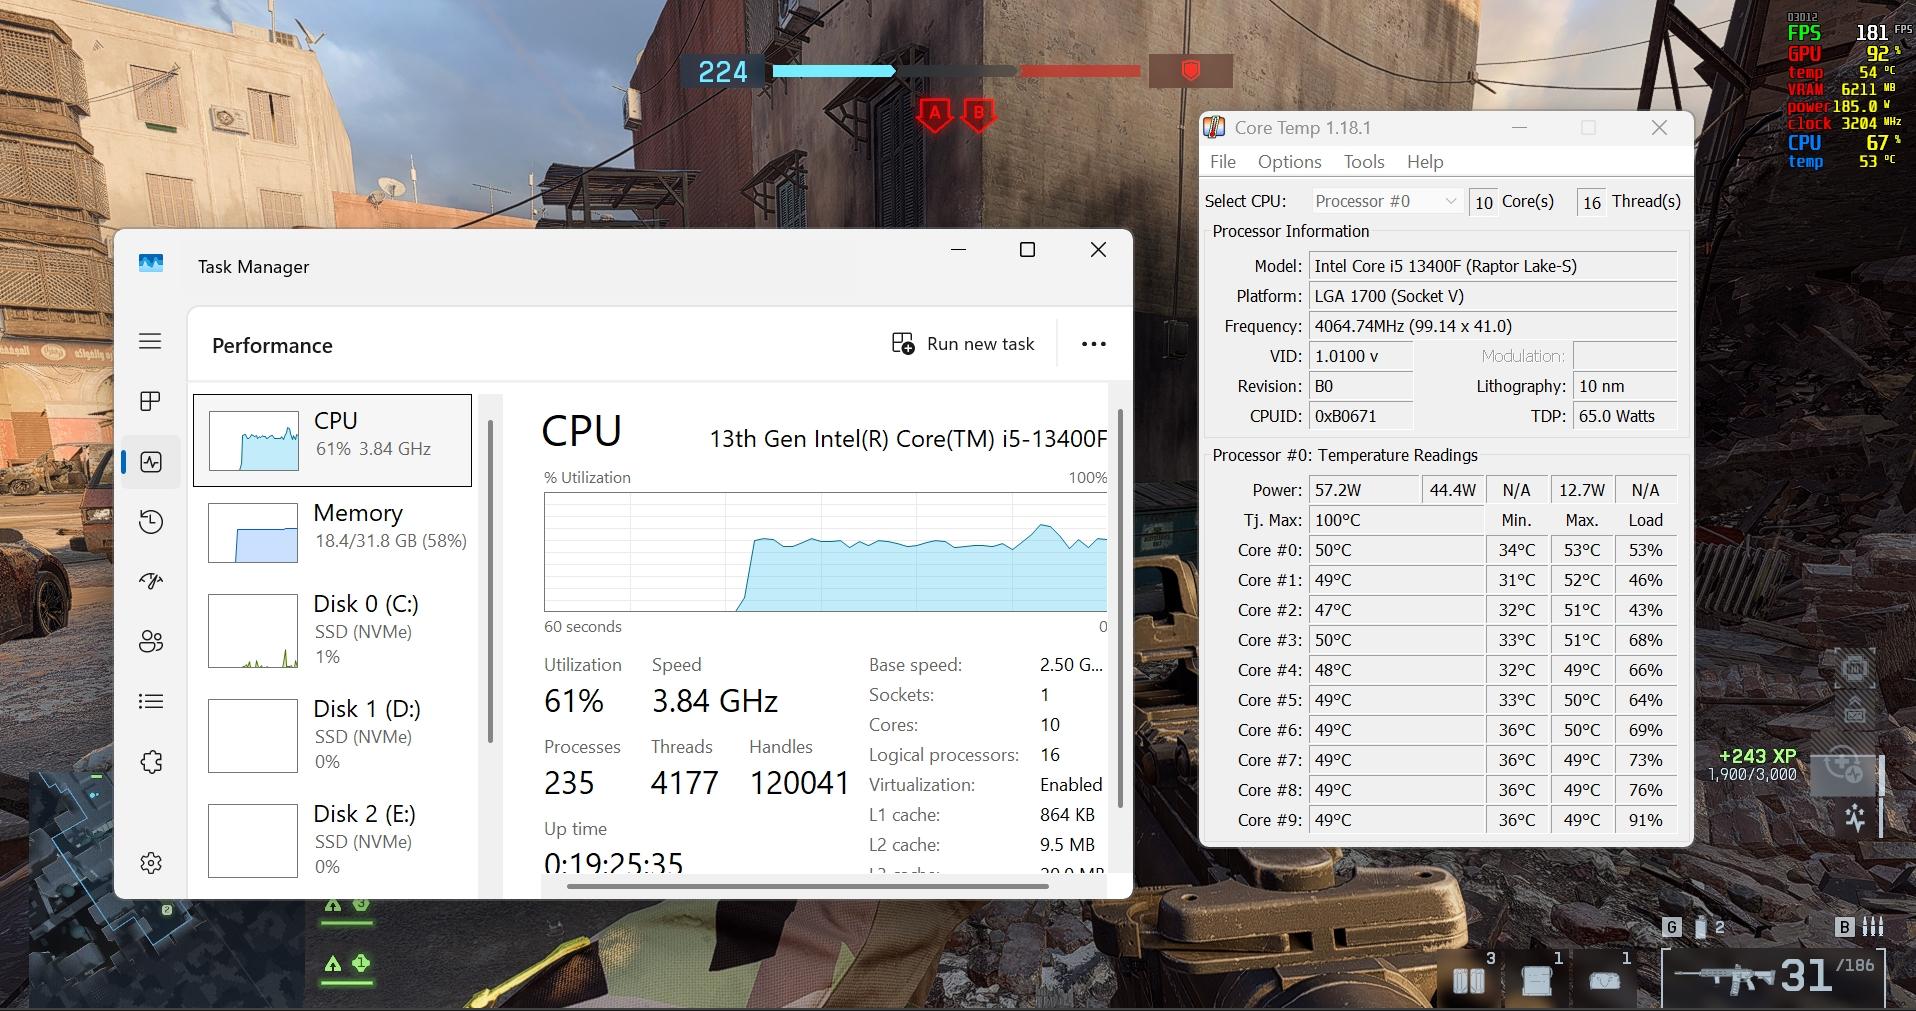Click the Frequency field 4064.74MHz value
Viewport: 1916px width, 1011px height.
1493,326
